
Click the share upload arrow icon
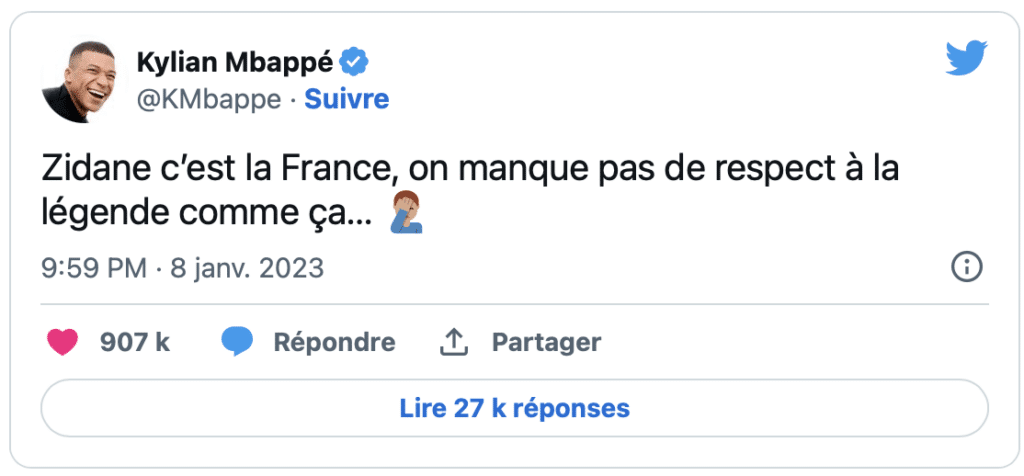[x=454, y=342]
